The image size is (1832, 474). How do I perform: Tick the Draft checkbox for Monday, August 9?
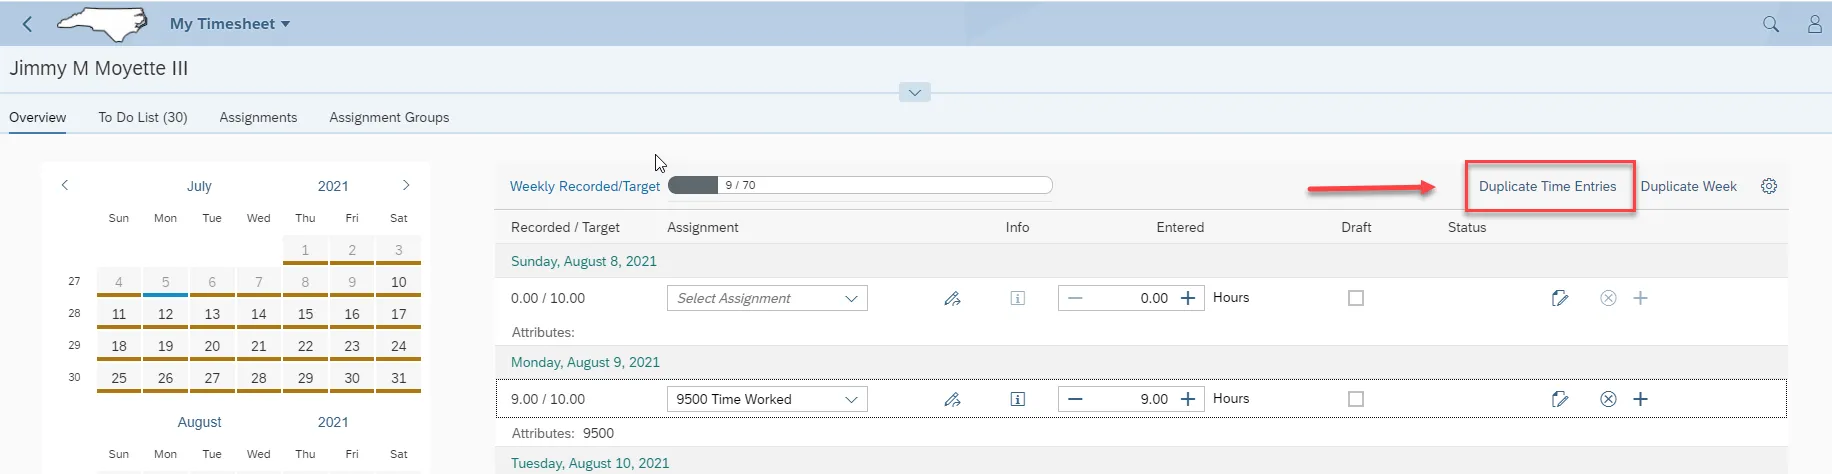tap(1356, 399)
